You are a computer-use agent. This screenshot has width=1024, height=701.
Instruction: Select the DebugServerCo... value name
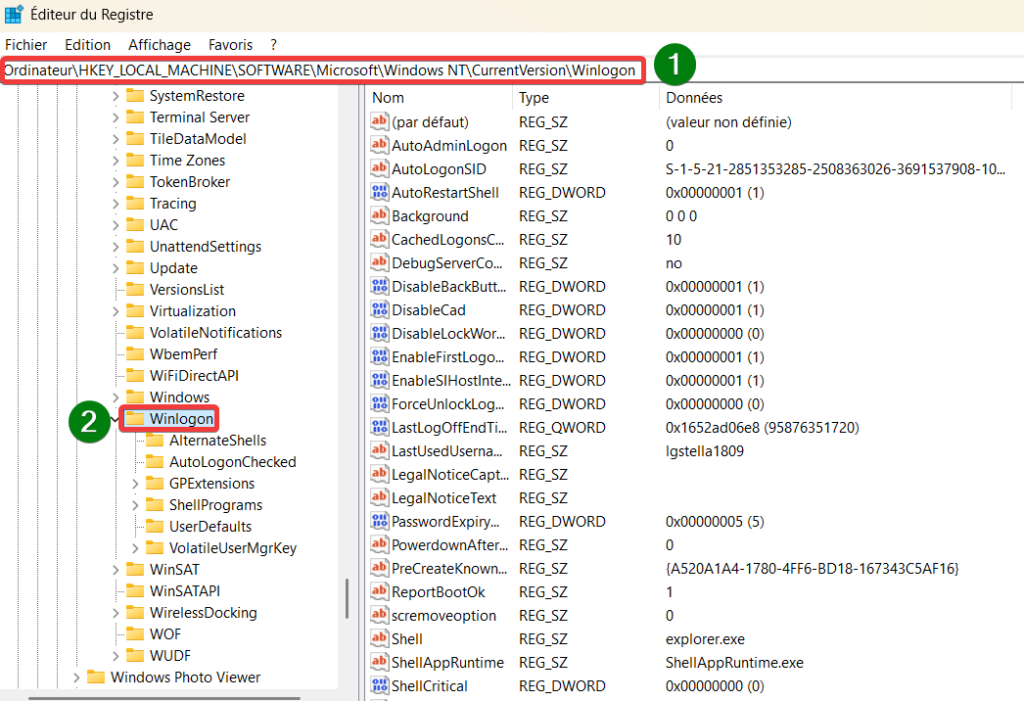[447, 263]
